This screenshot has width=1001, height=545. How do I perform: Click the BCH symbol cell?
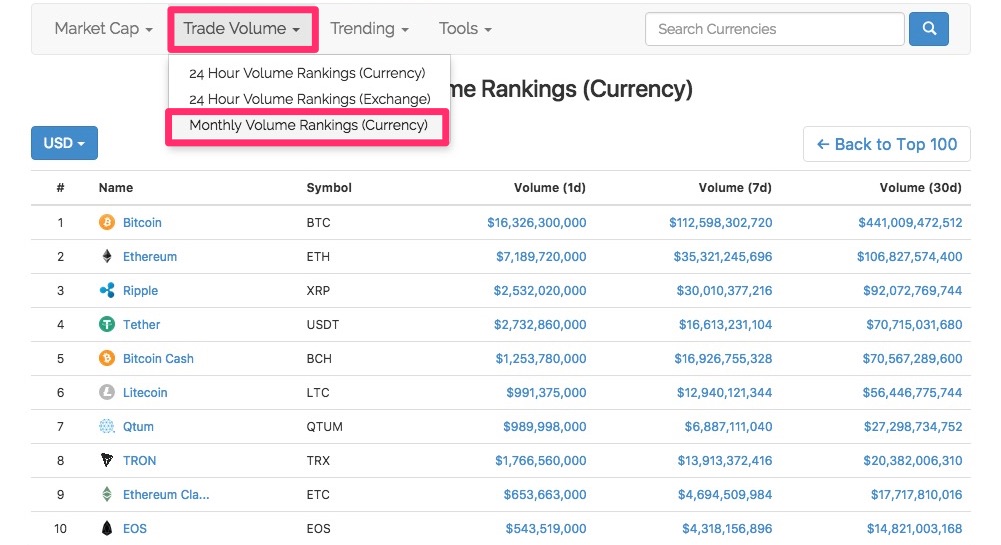319,359
